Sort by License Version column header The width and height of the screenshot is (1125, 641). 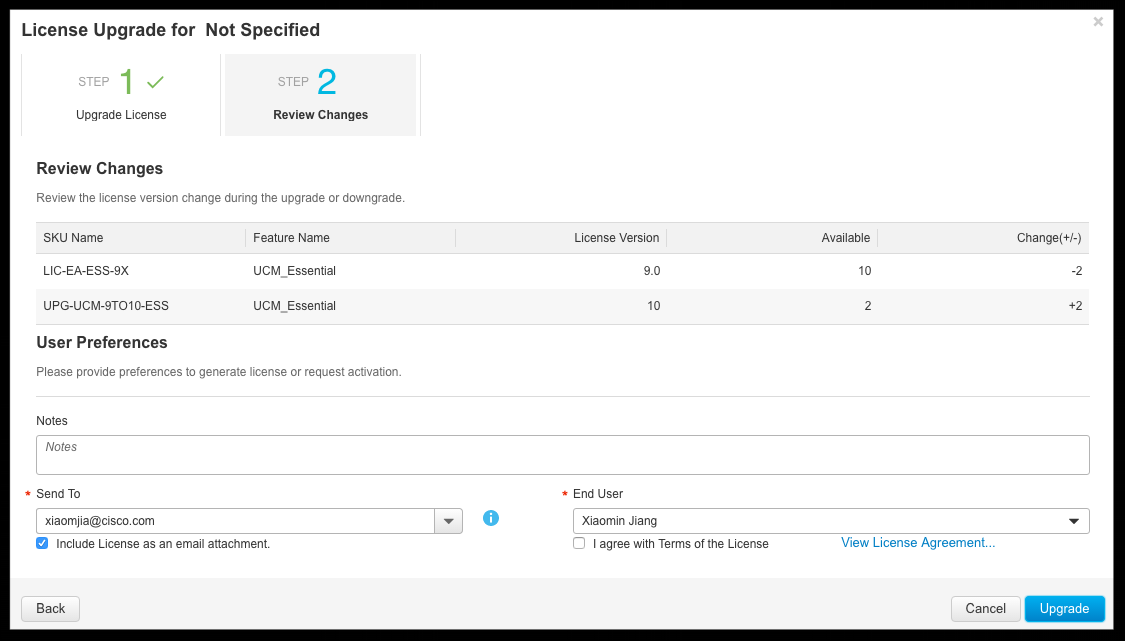pos(561,238)
